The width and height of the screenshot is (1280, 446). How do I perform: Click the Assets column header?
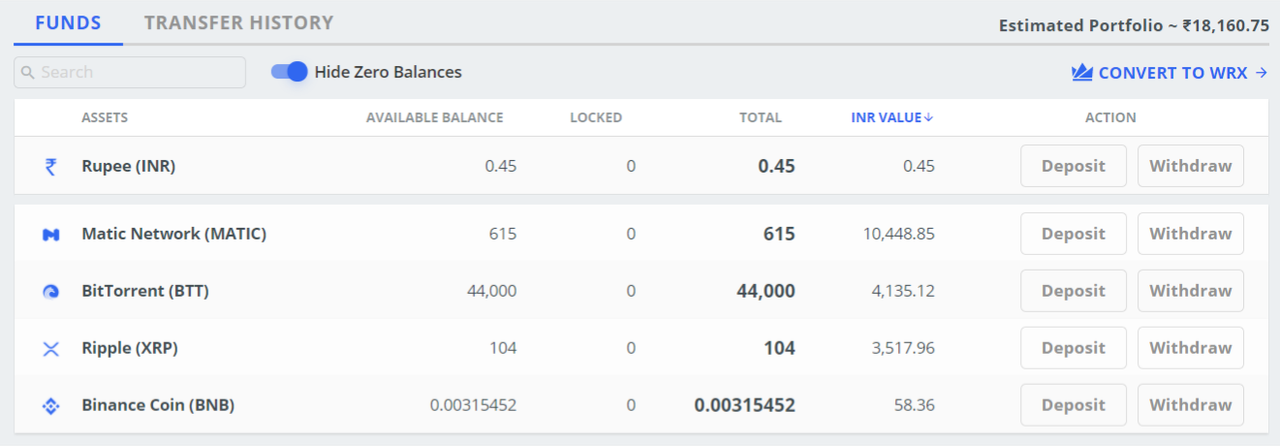(x=105, y=118)
